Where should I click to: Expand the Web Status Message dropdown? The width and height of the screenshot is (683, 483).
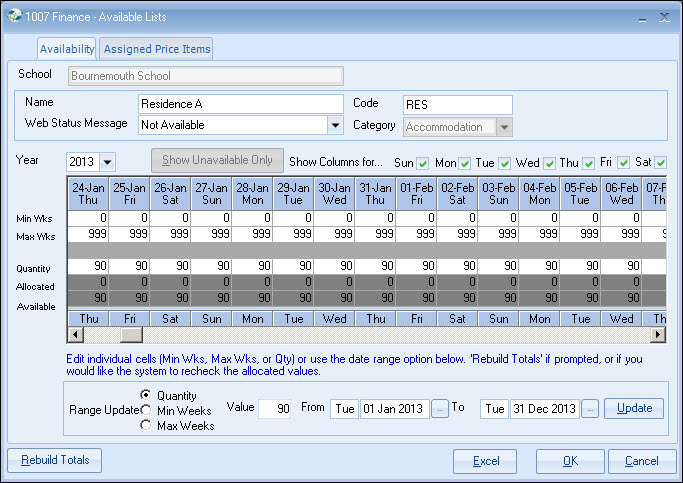[335, 125]
